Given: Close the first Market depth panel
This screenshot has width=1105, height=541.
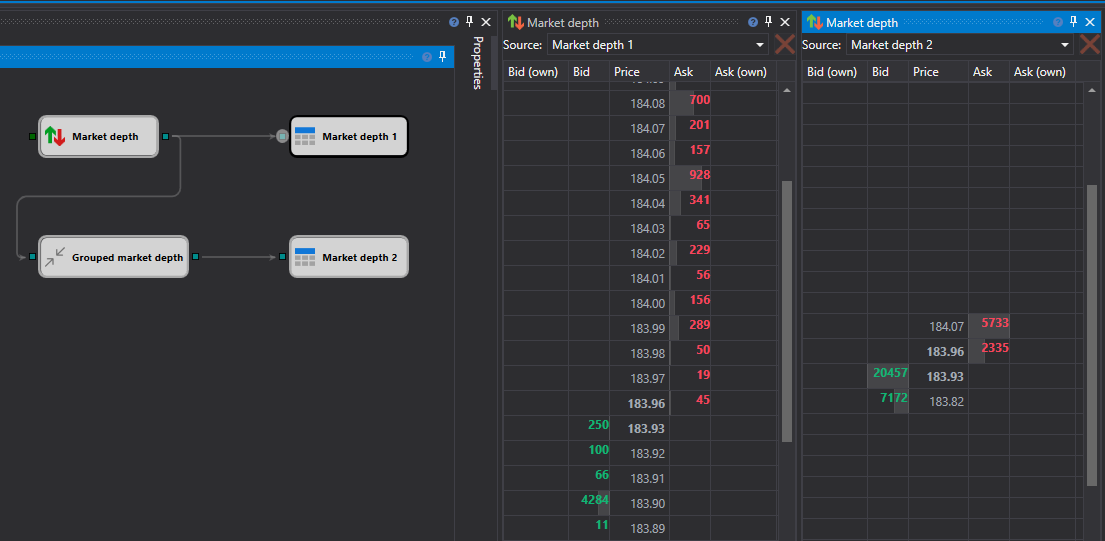Looking at the screenshot, I should pyautogui.click(x=784, y=23).
